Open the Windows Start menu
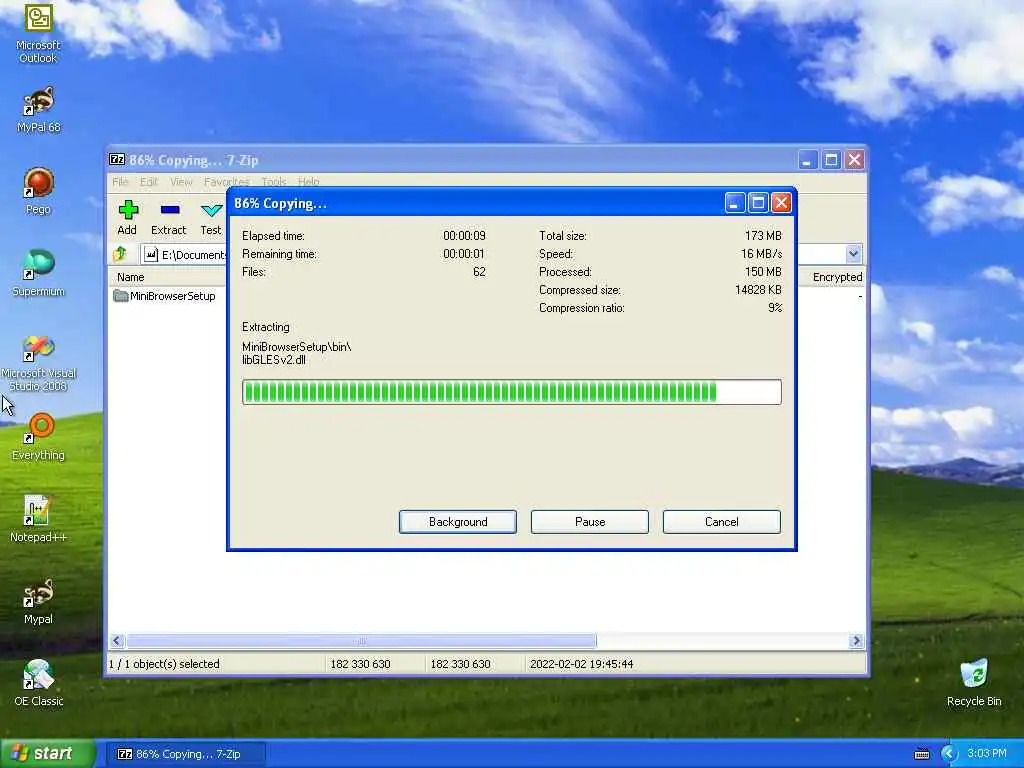This screenshot has width=1024, height=768. click(x=48, y=753)
